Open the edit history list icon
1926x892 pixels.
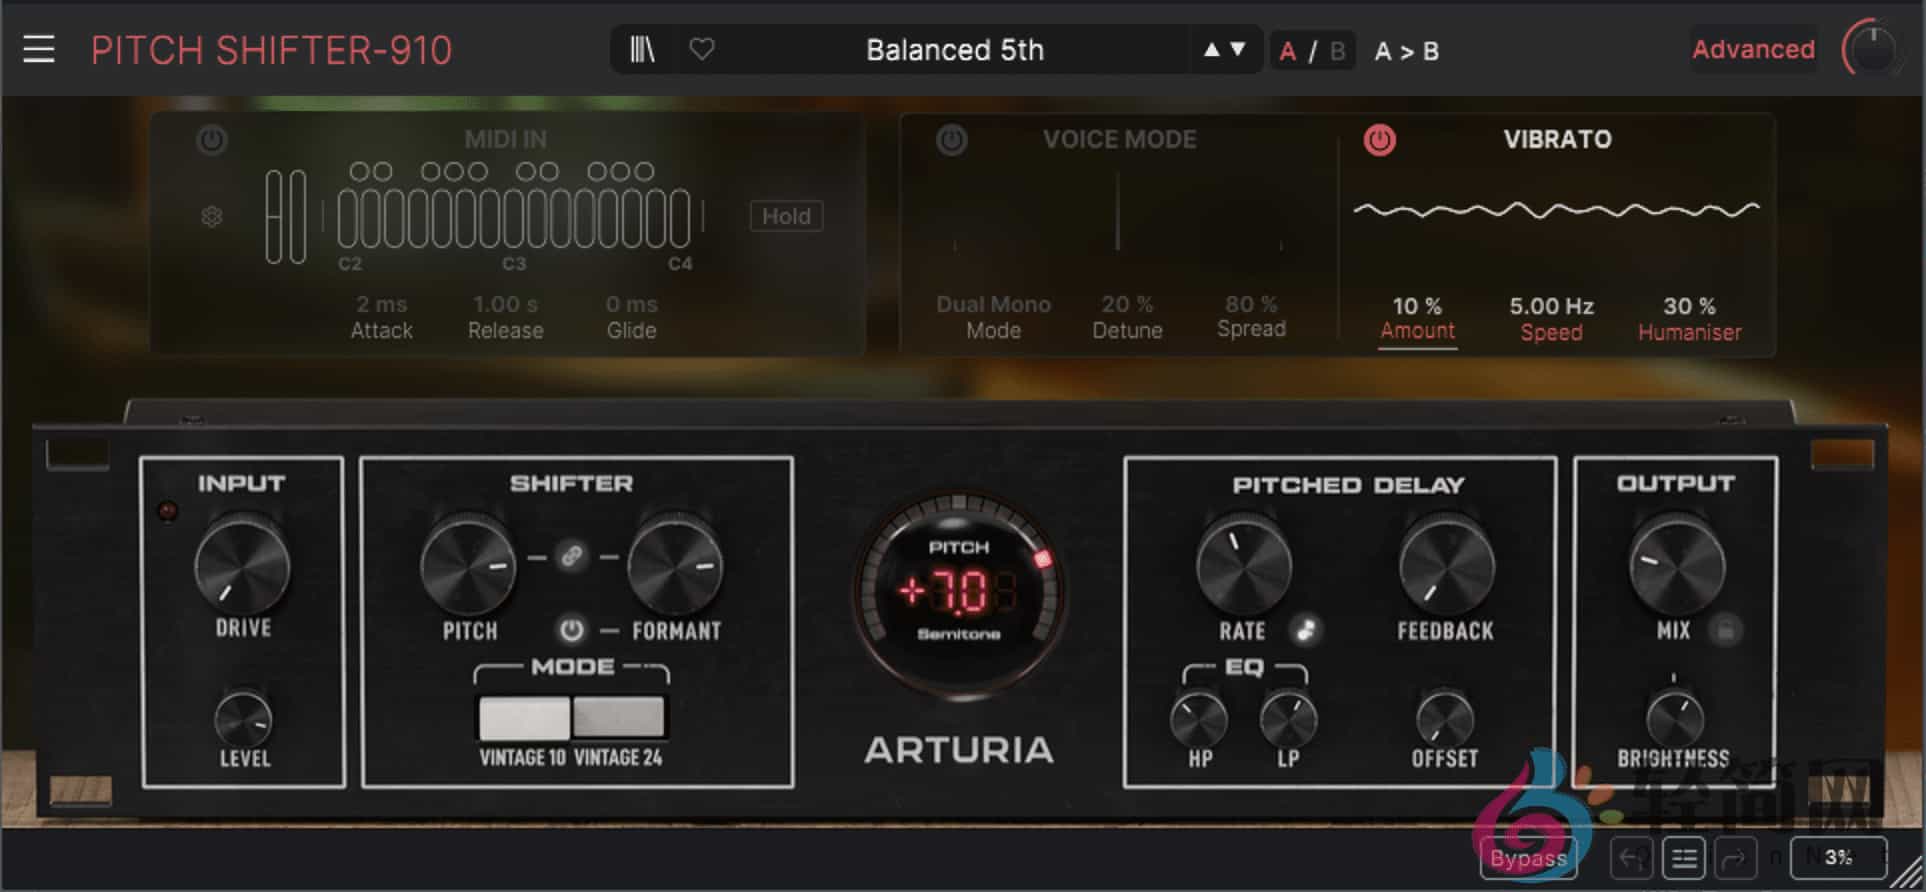pos(1684,858)
